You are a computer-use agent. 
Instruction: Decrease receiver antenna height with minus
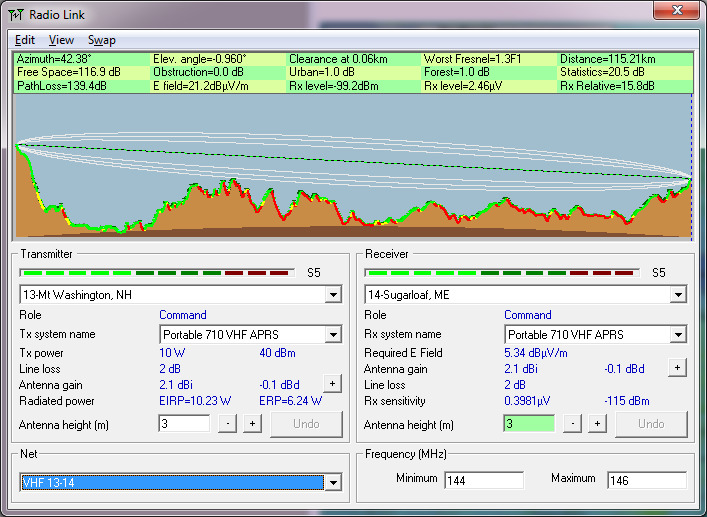573,424
